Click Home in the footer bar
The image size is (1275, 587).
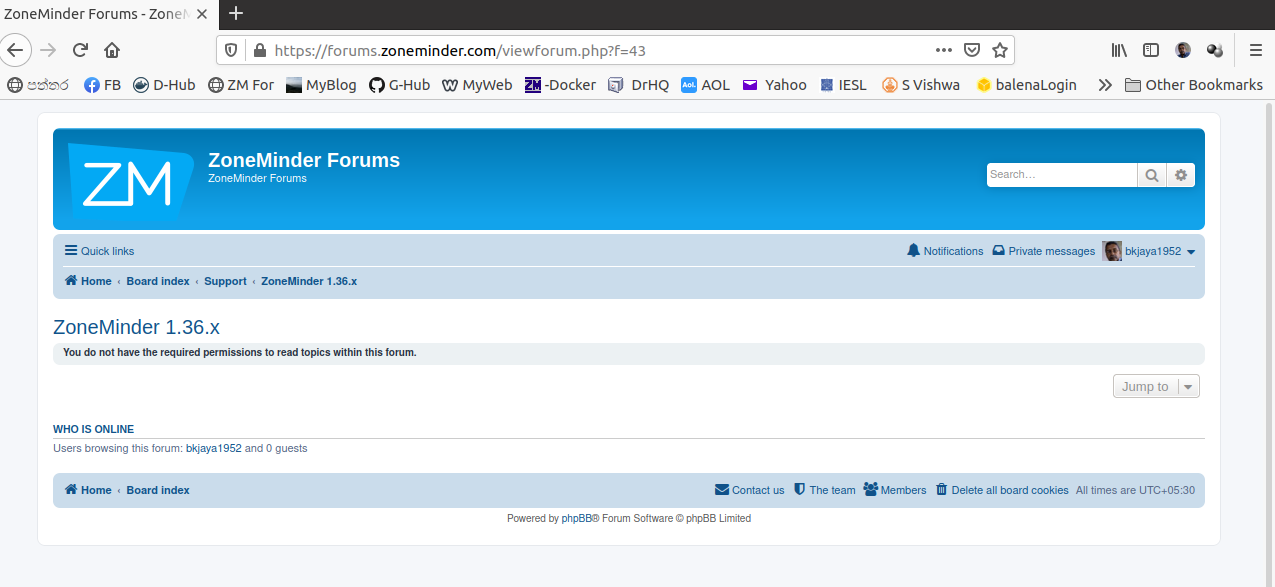(x=88, y=490)
